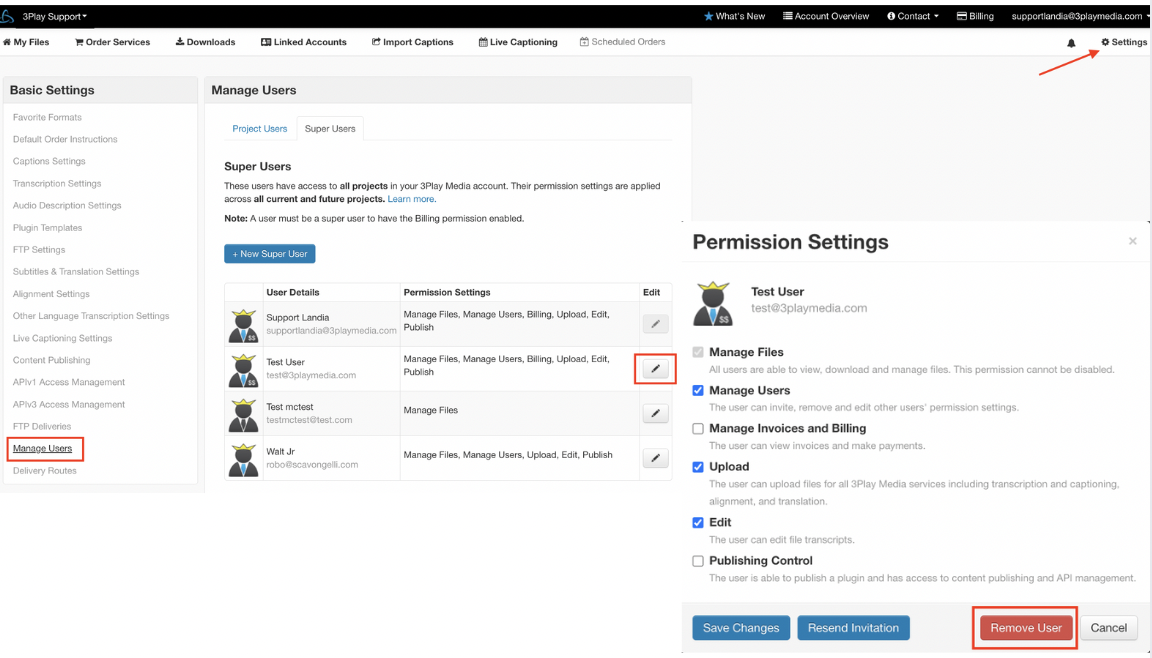Open supportlandia@3playmedia.com user dropdown

tap(1079, 16)
